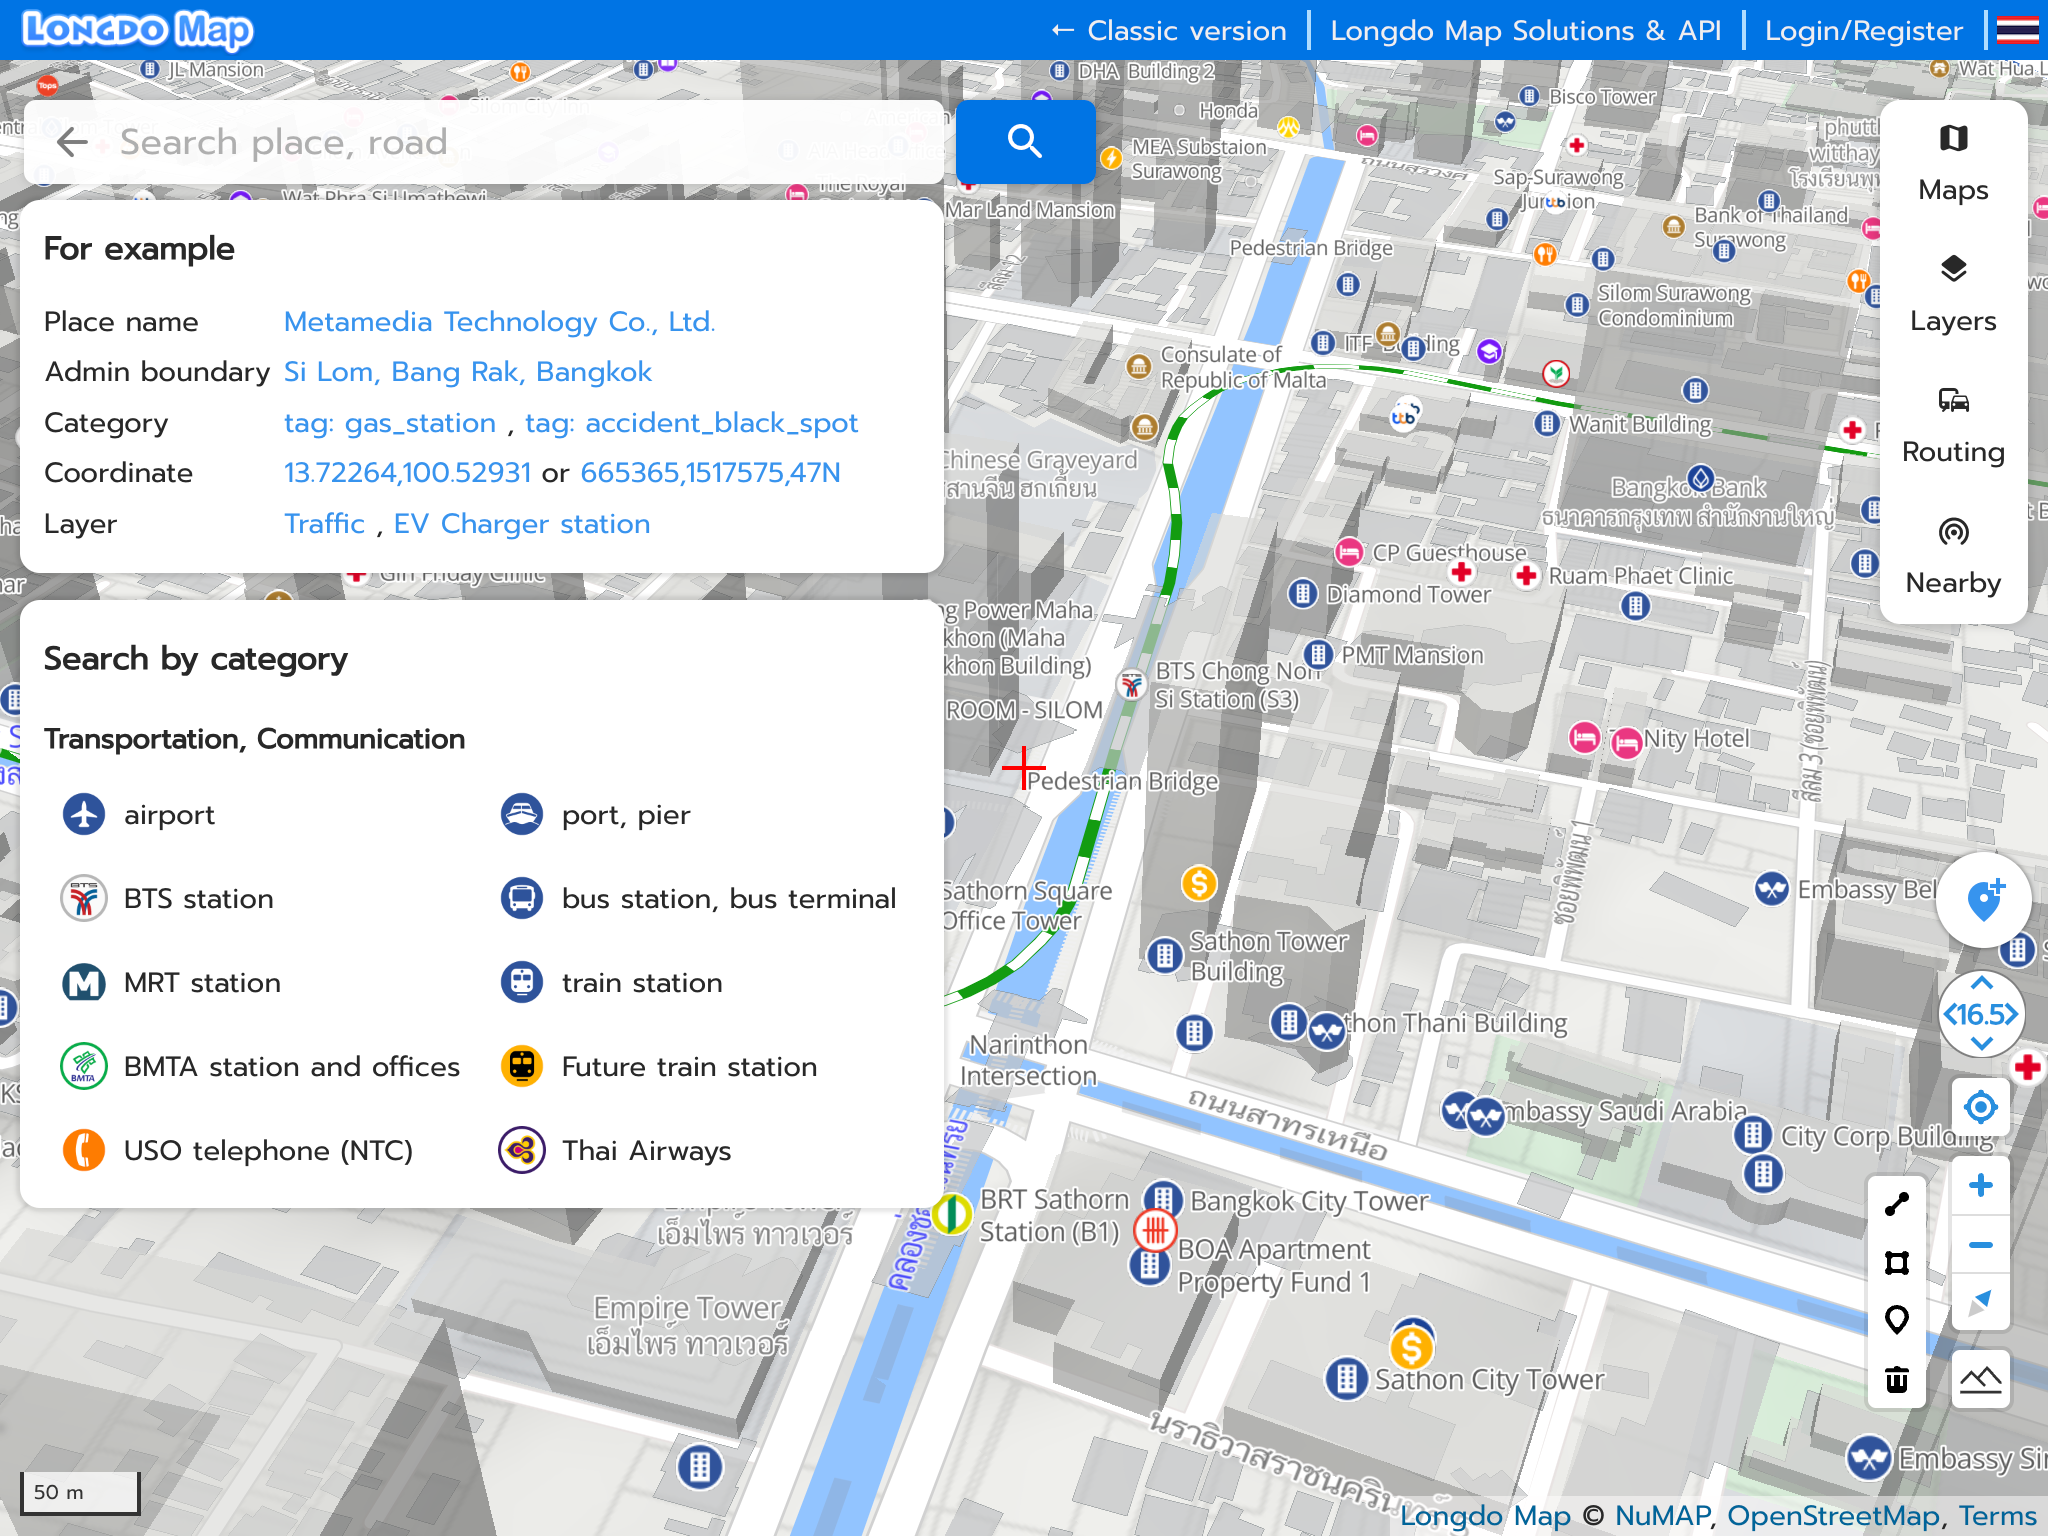2048x1536 pixels.
Task: Select the airport category
Action: click(139, 815)
